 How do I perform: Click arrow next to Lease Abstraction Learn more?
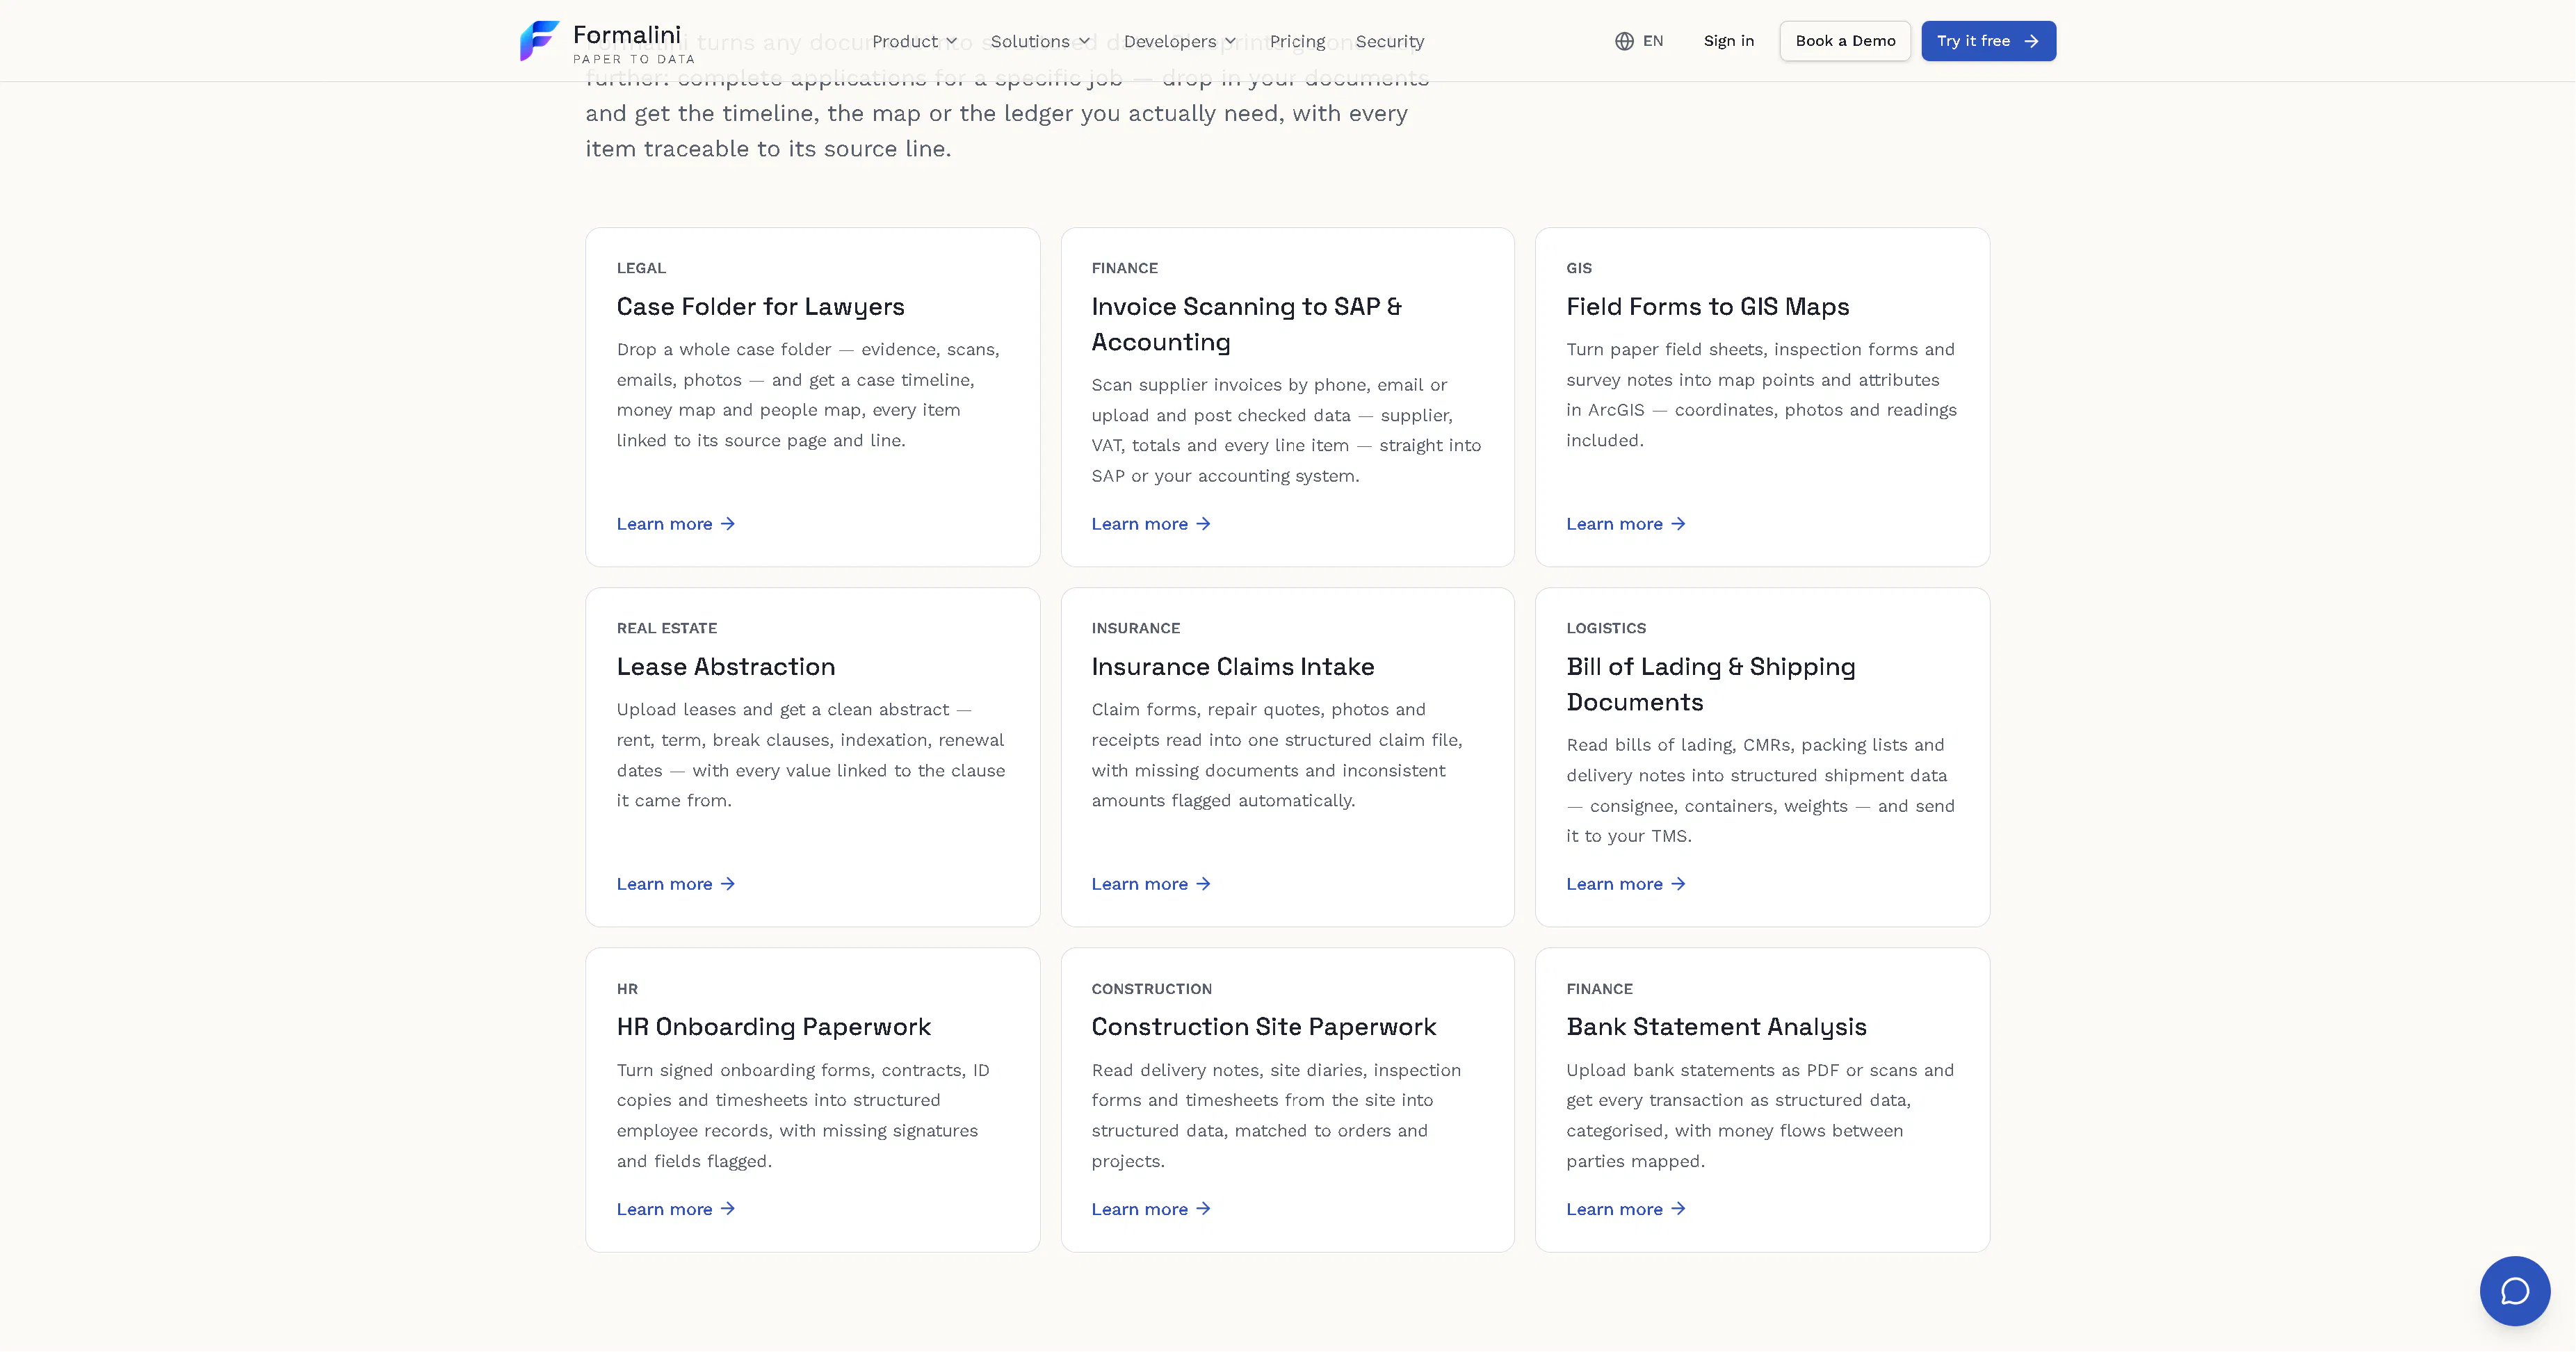click(728, 884)
